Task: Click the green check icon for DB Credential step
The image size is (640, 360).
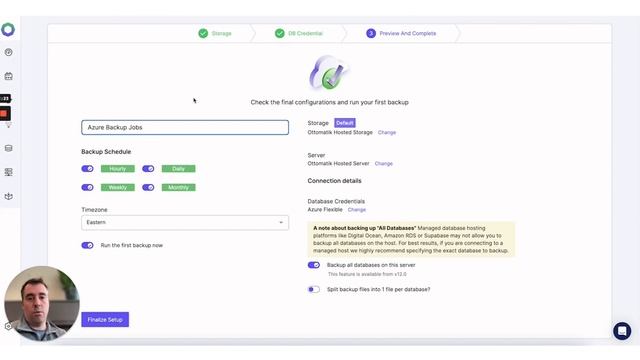Action: (x=280, y=33)
